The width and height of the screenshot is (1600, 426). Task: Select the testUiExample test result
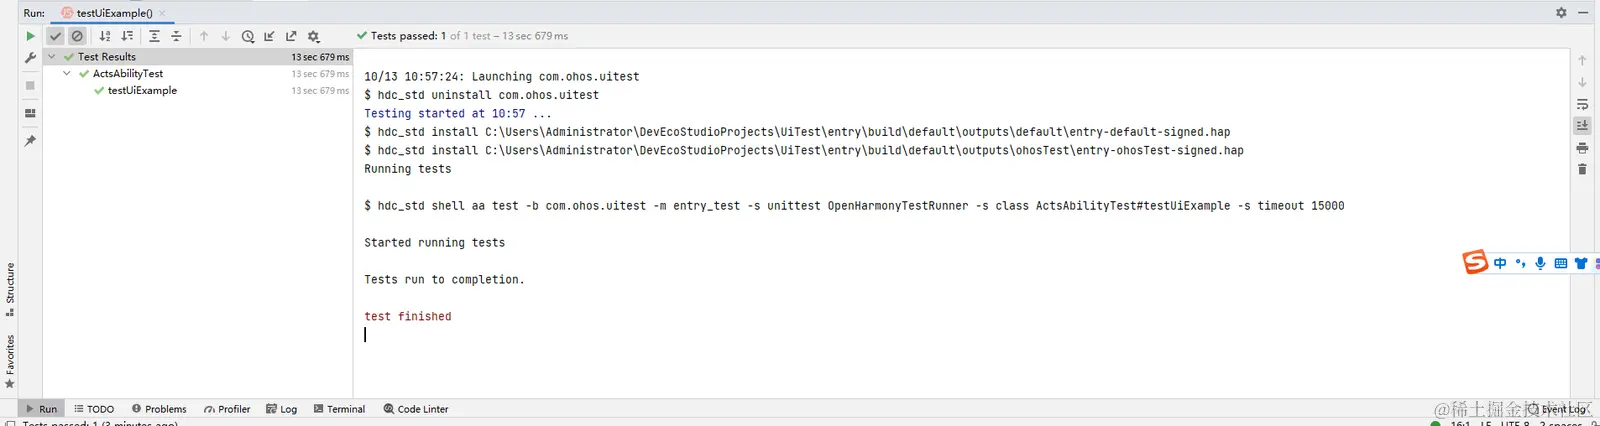(x=142, y=91)
